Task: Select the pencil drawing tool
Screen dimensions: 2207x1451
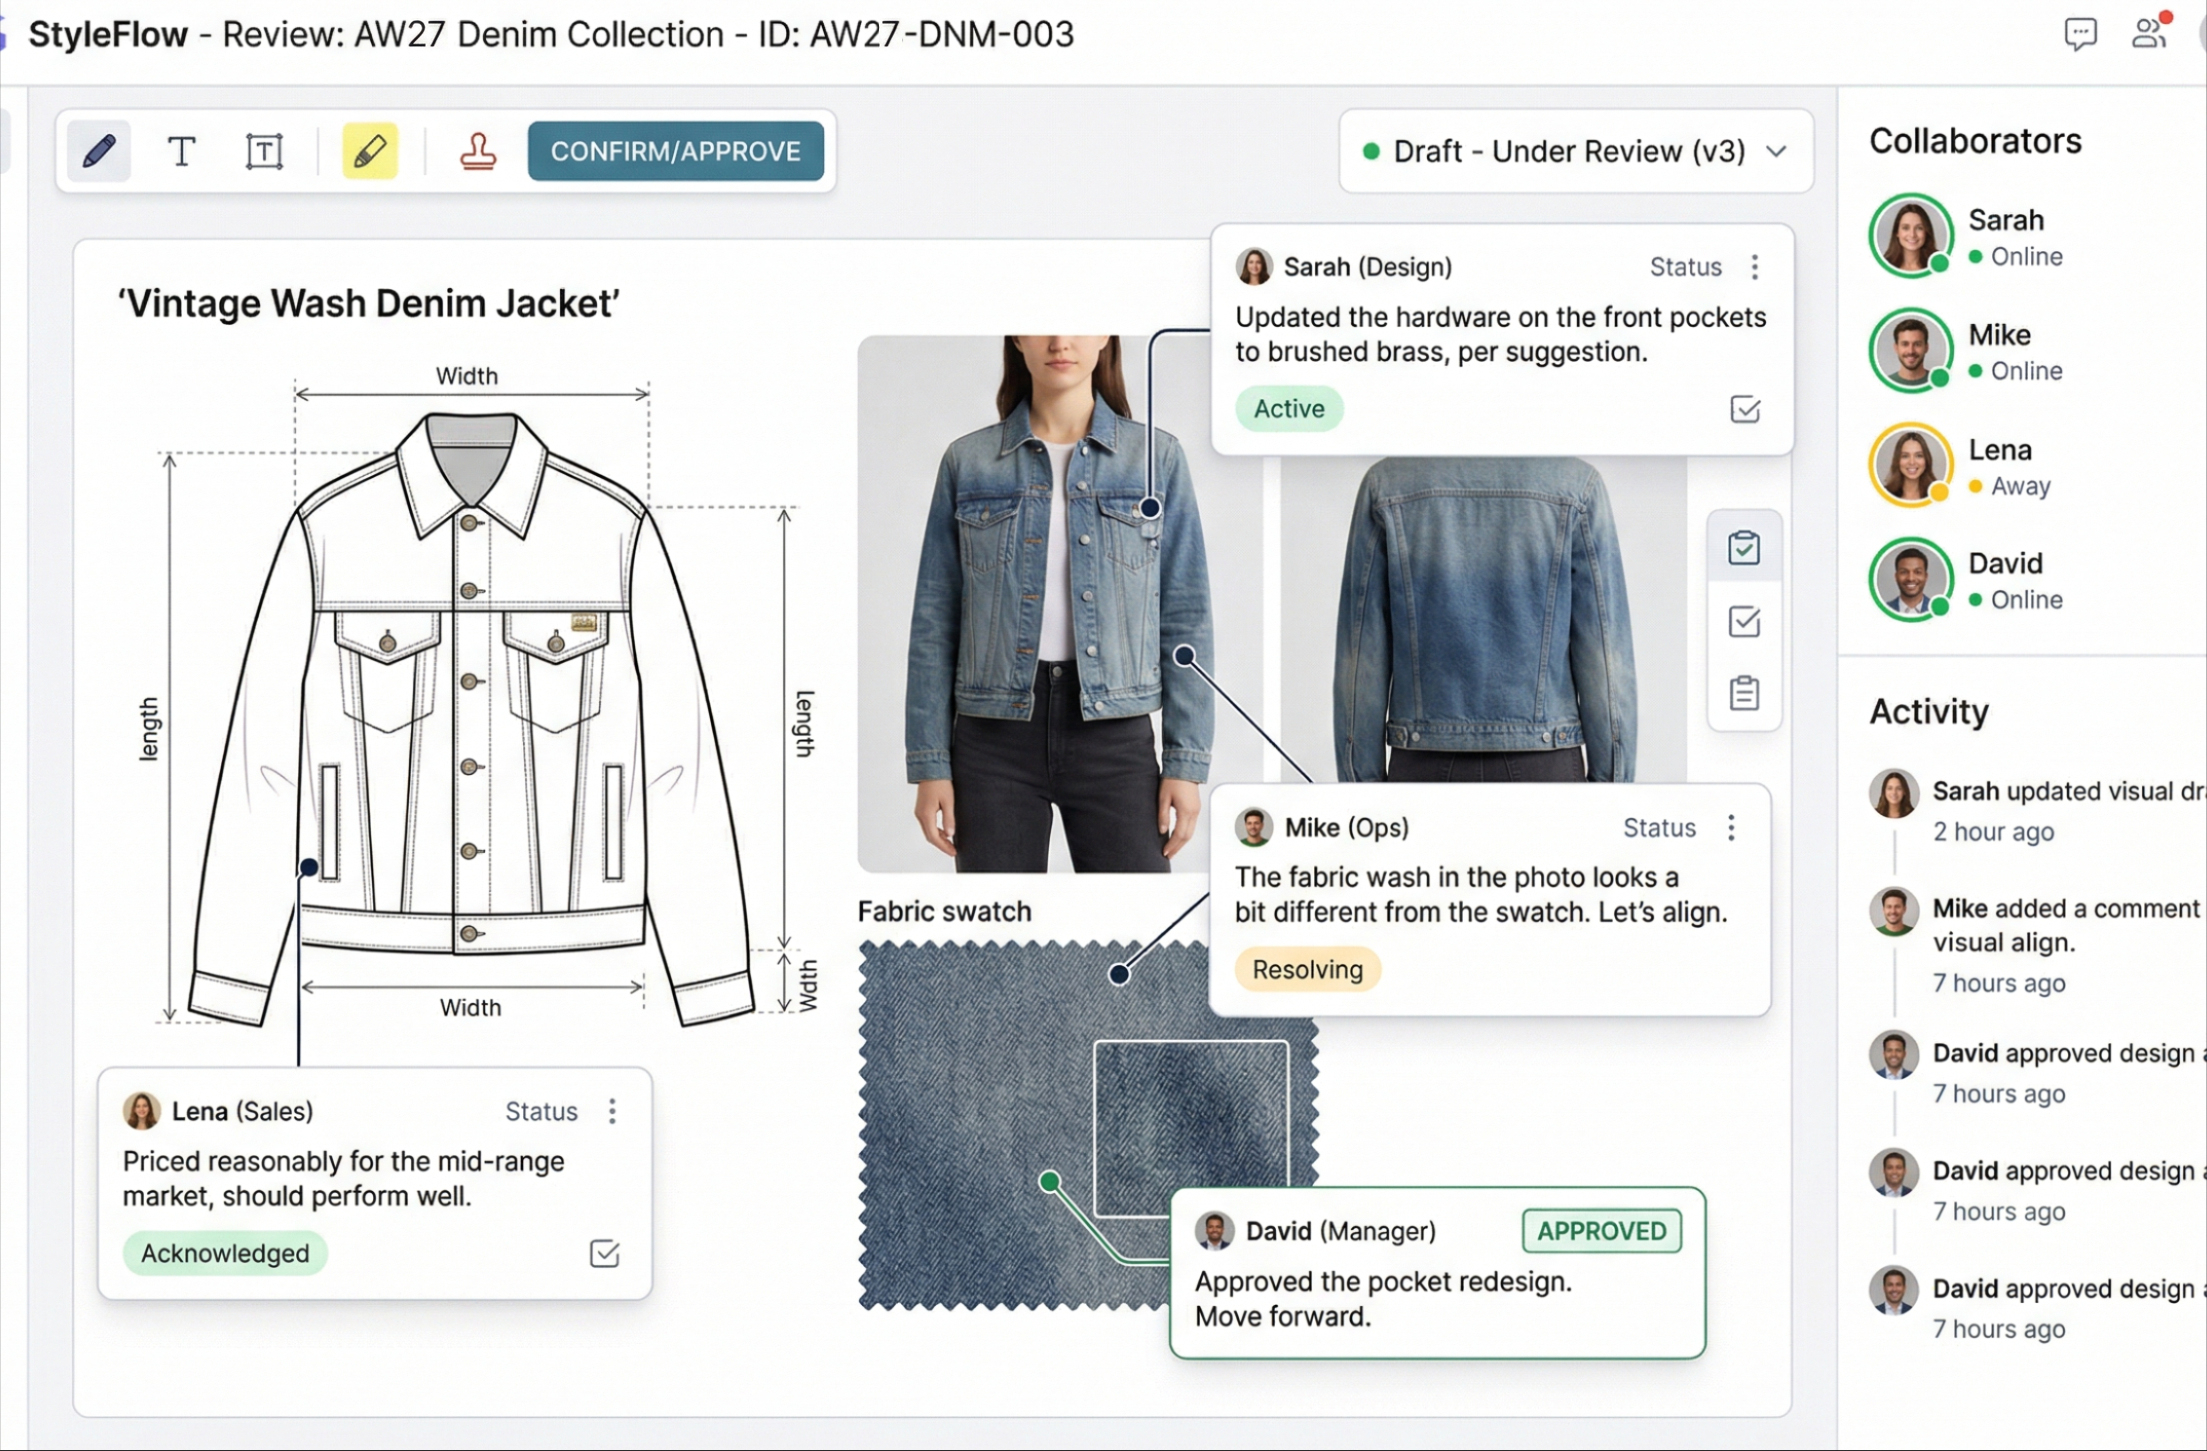Action: pos(99,152)
